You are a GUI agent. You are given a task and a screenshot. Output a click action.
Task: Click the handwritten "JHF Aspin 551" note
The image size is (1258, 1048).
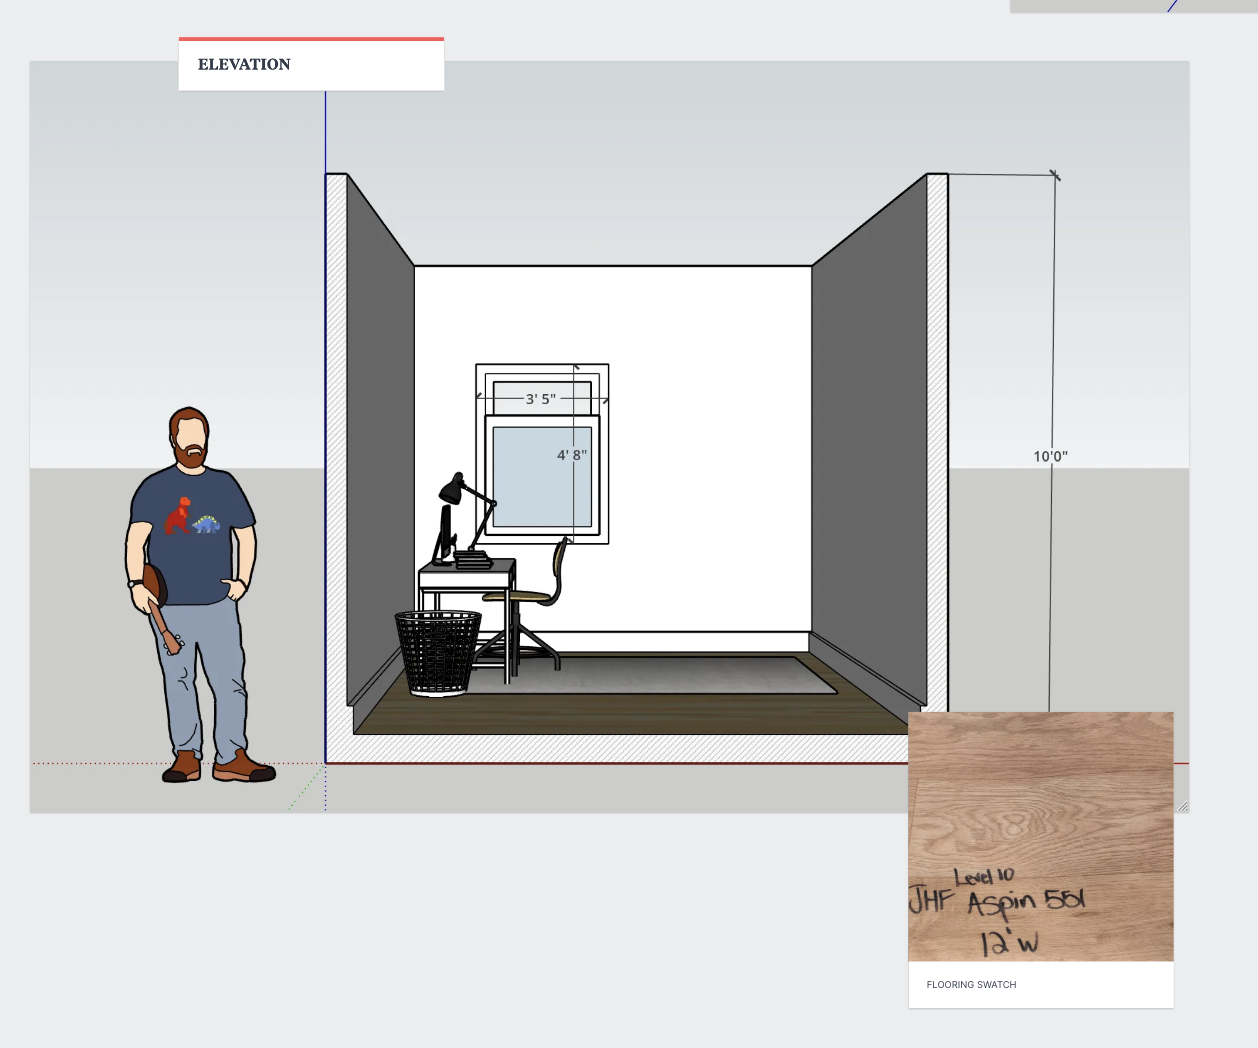pos(997,900)
